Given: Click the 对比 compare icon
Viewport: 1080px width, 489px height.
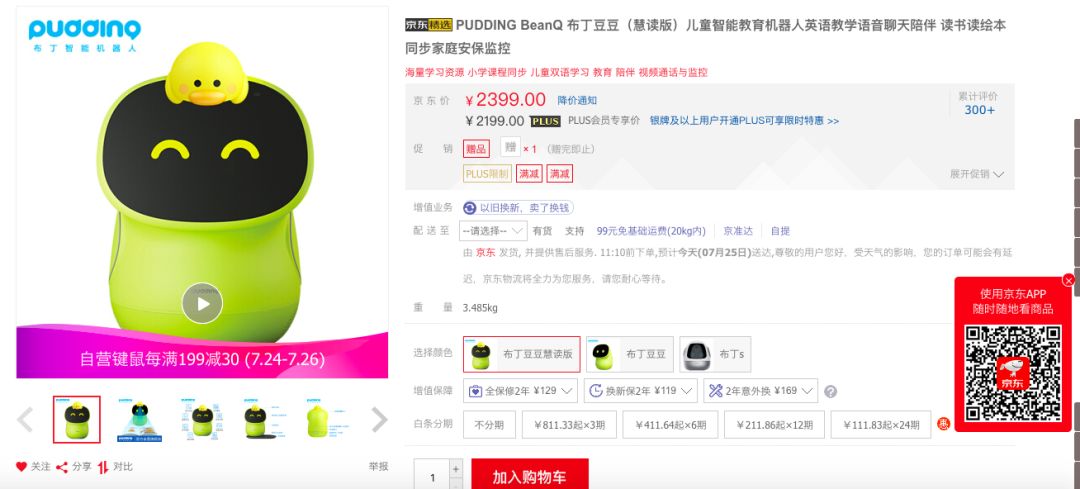Looking at the screenshot, I should tap(103, 467).
